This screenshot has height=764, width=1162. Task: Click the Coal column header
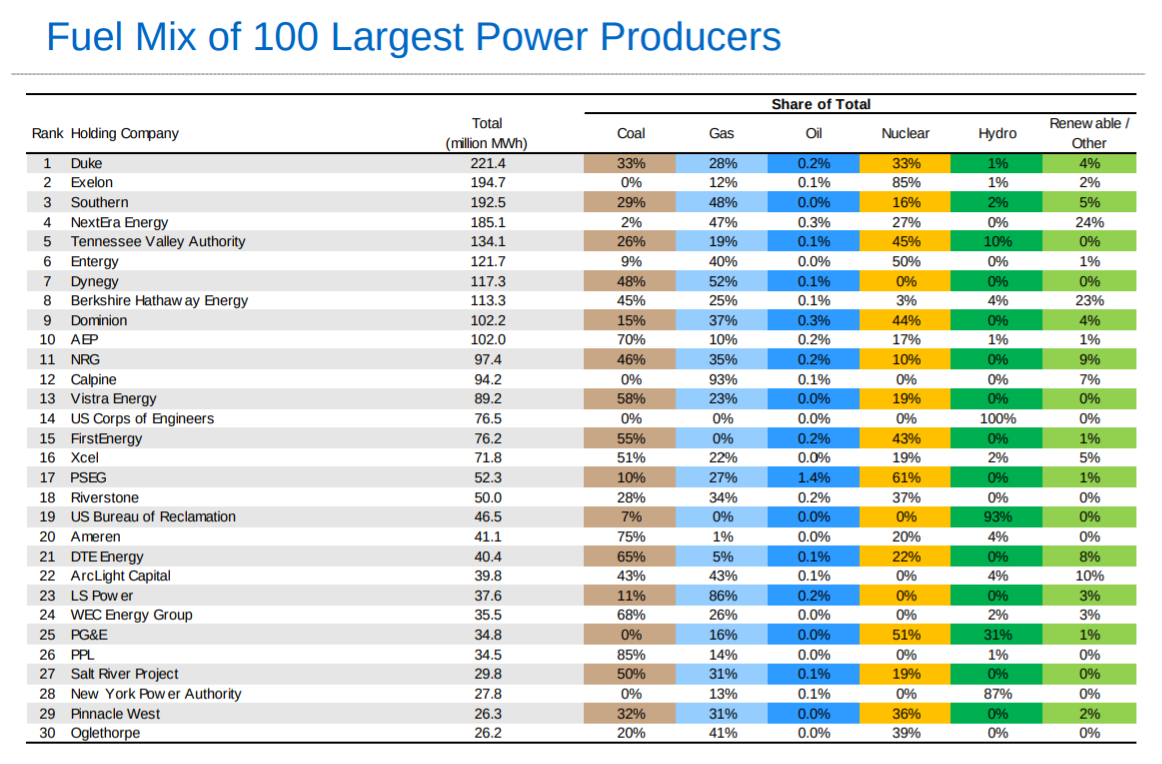(631, 133)
